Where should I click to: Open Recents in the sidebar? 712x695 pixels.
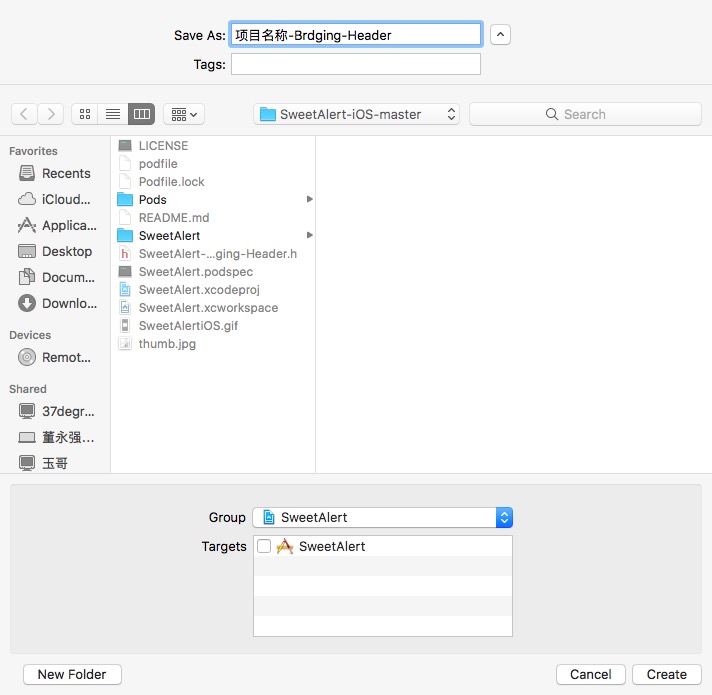[54, 173]
